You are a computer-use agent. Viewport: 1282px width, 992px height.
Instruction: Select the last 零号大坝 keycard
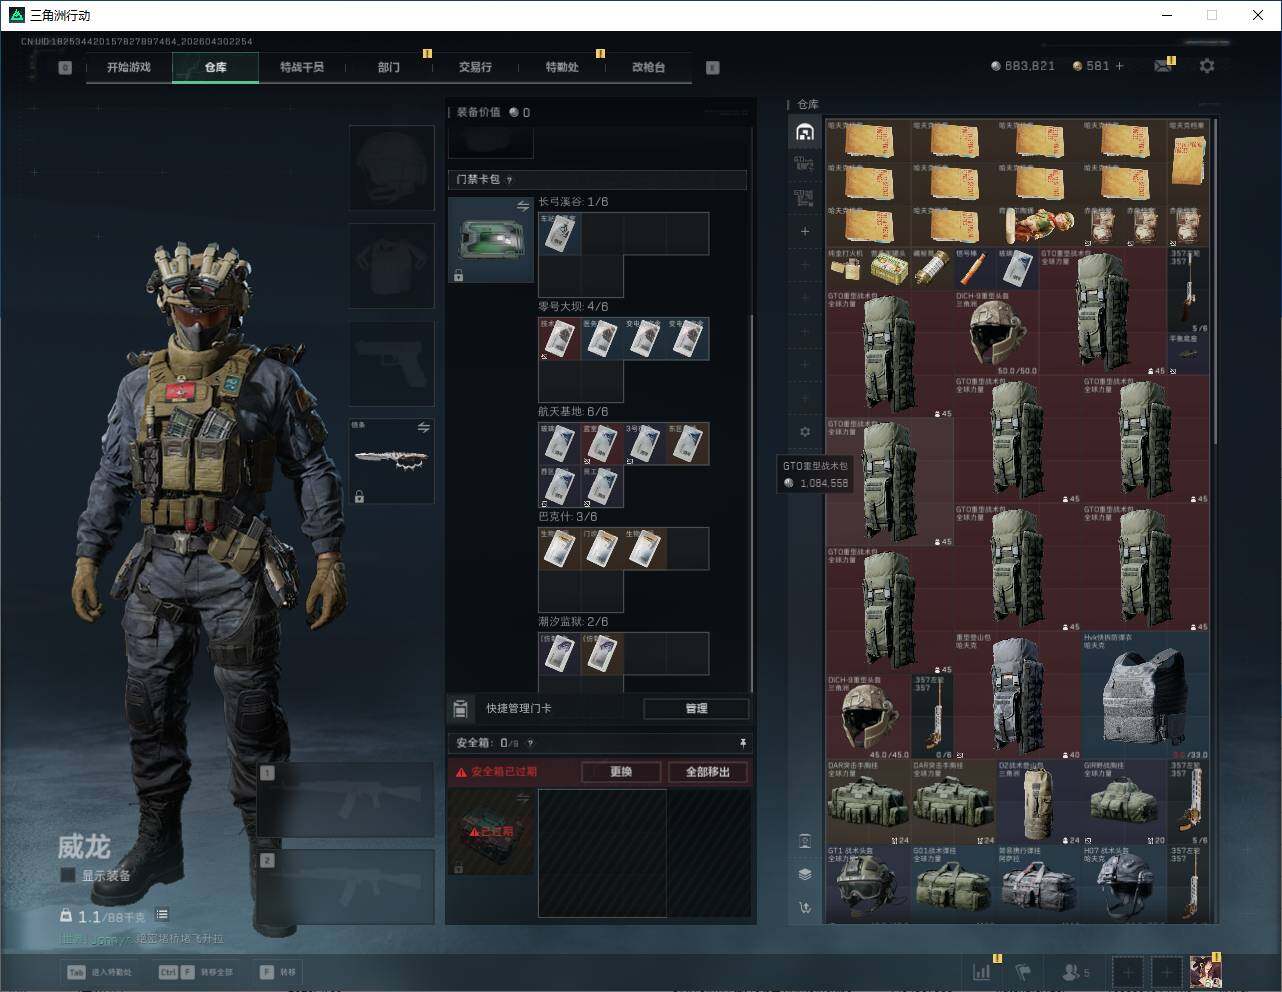tap(687, 339)
